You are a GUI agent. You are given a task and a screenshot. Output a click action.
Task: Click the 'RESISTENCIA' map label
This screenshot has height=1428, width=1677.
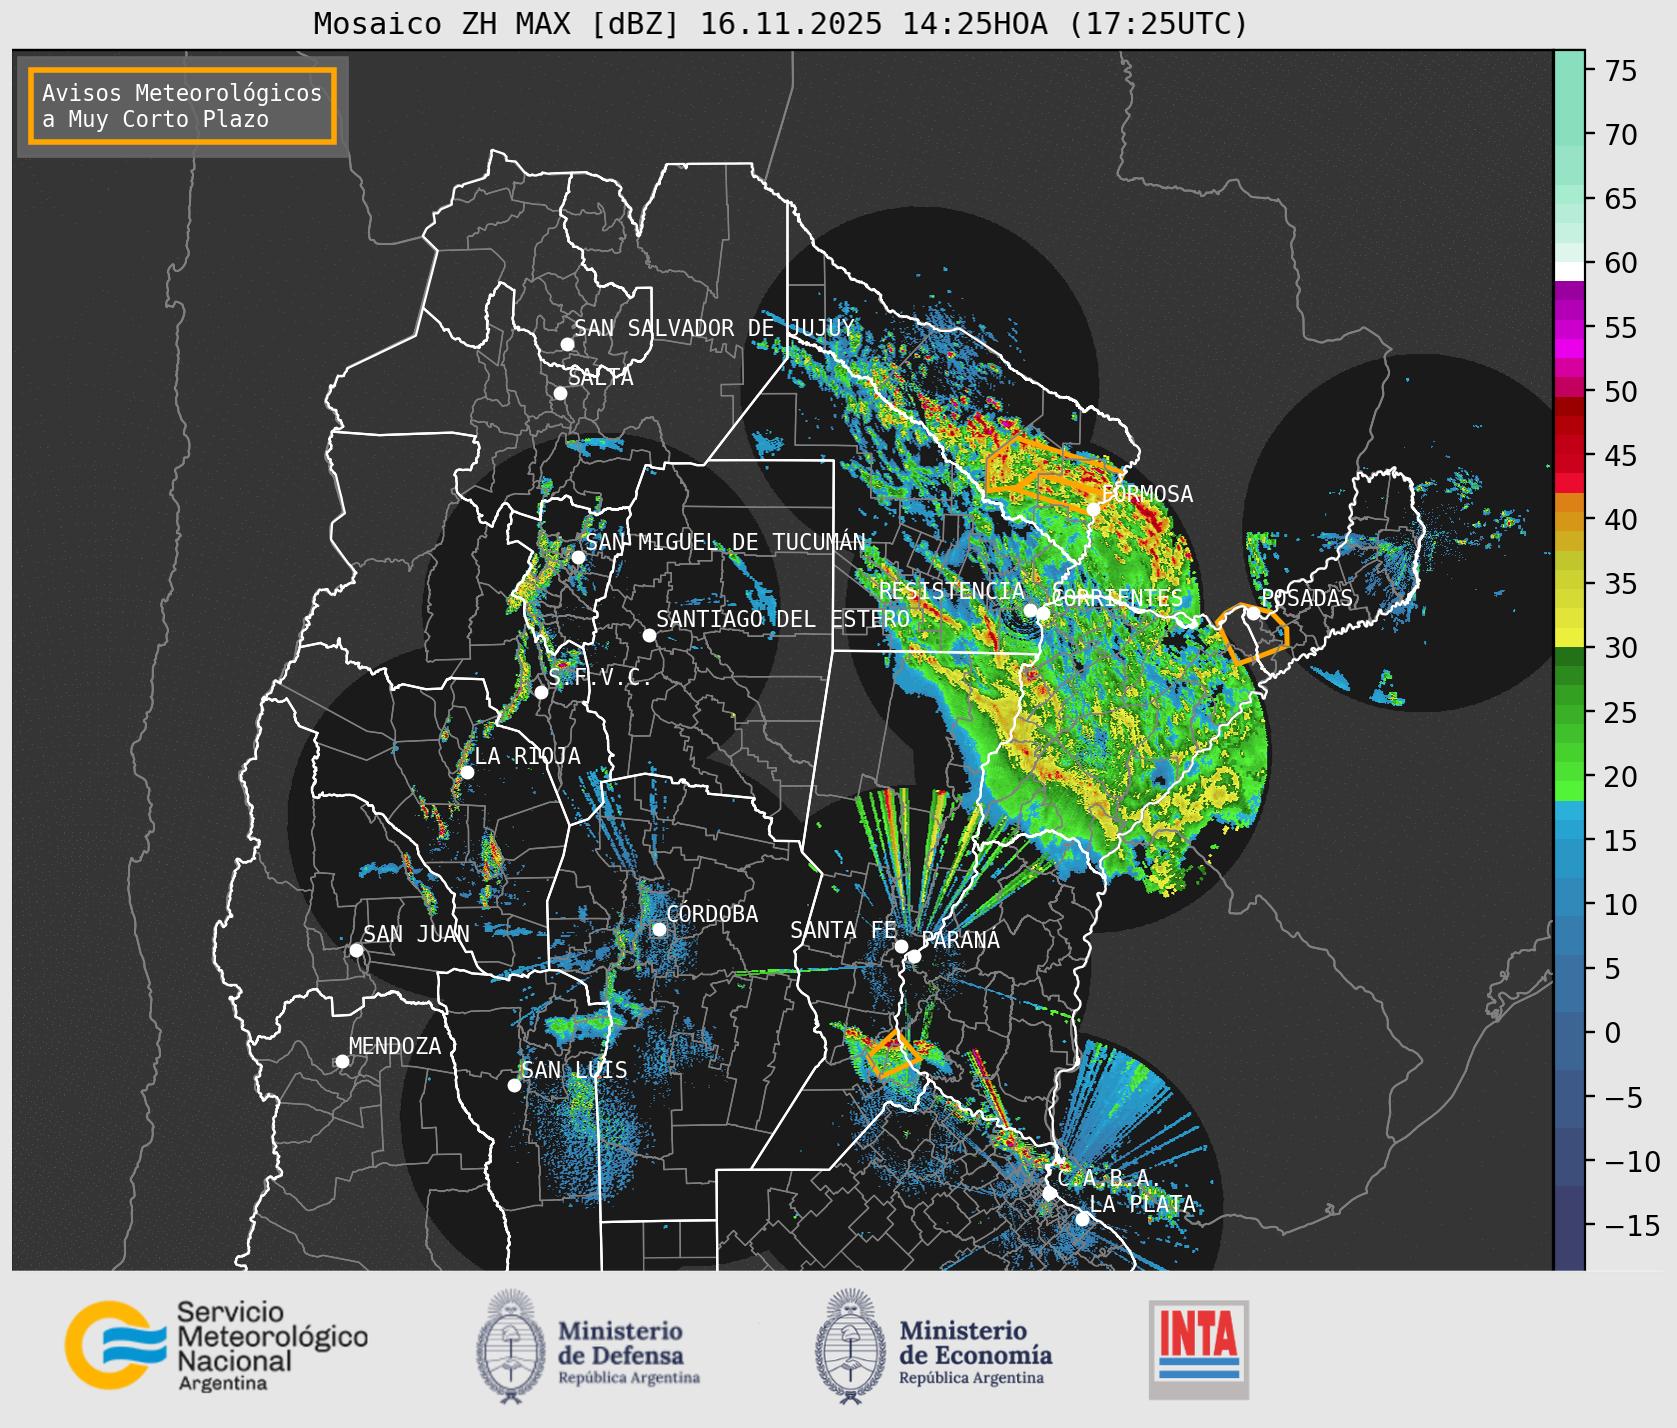click(x=952, y=591)
